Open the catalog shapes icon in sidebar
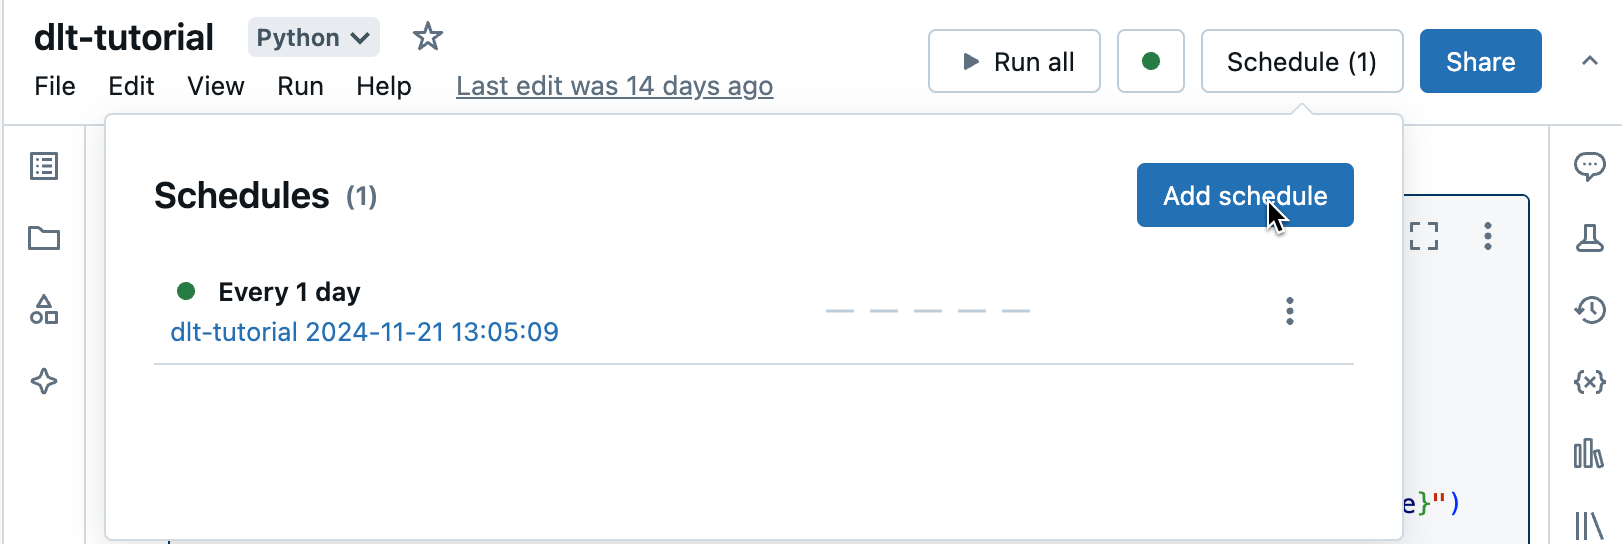 [44, 310]
